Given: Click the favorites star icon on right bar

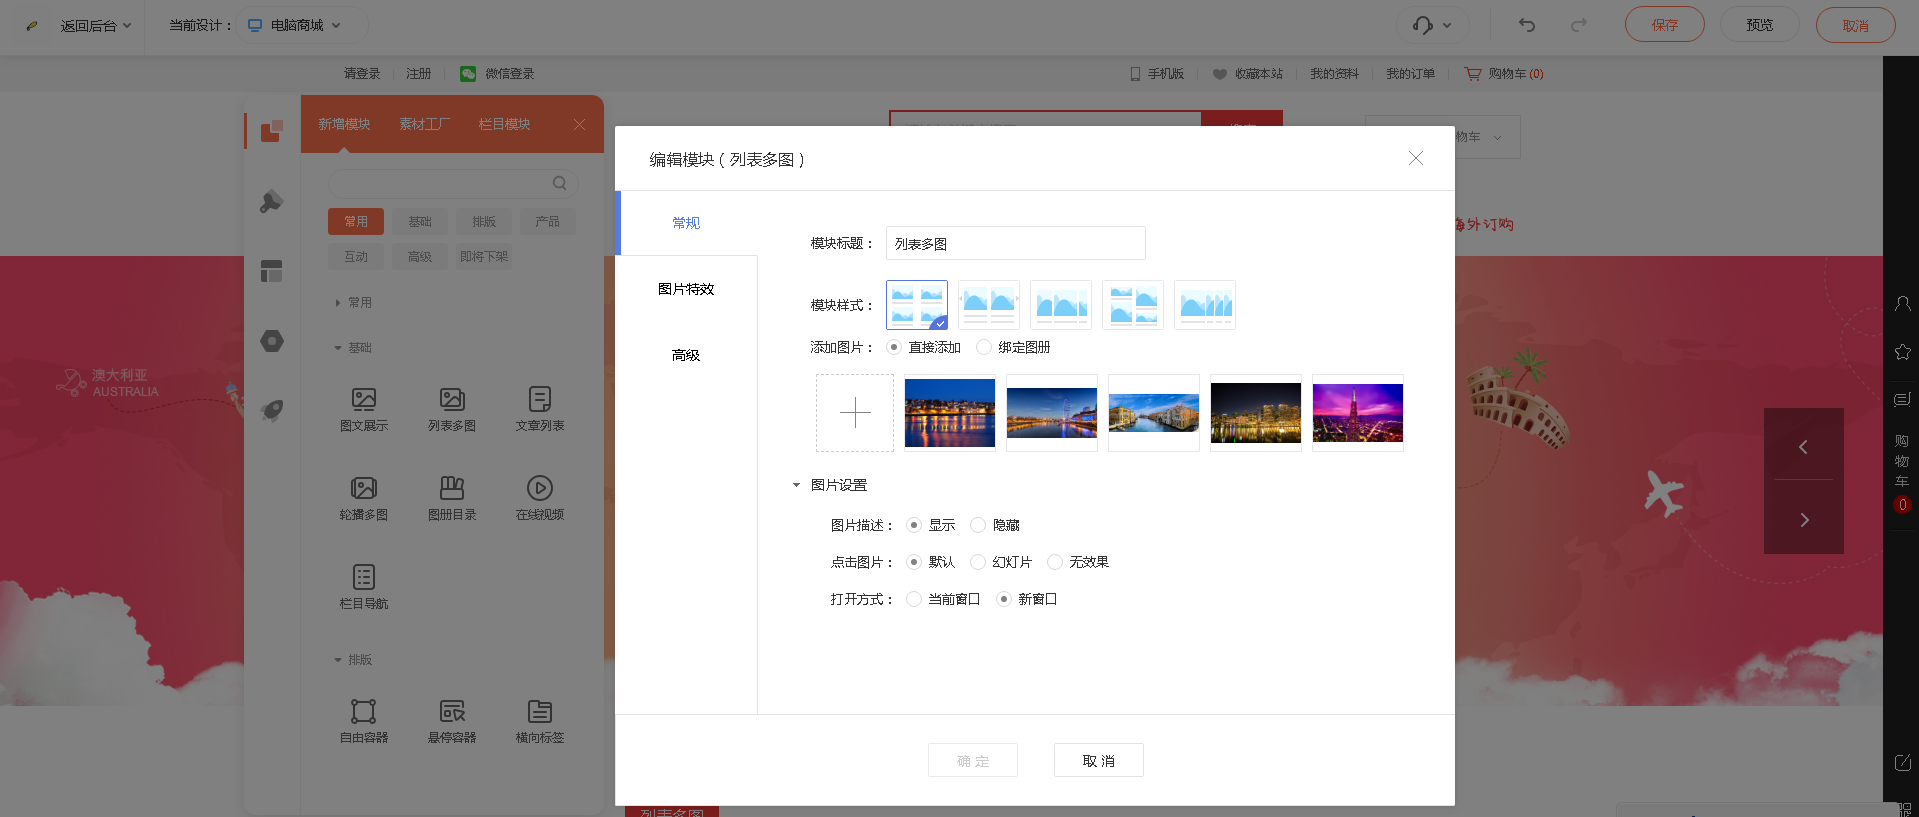Looking at the screenshot, I should tap(1902, 351).
